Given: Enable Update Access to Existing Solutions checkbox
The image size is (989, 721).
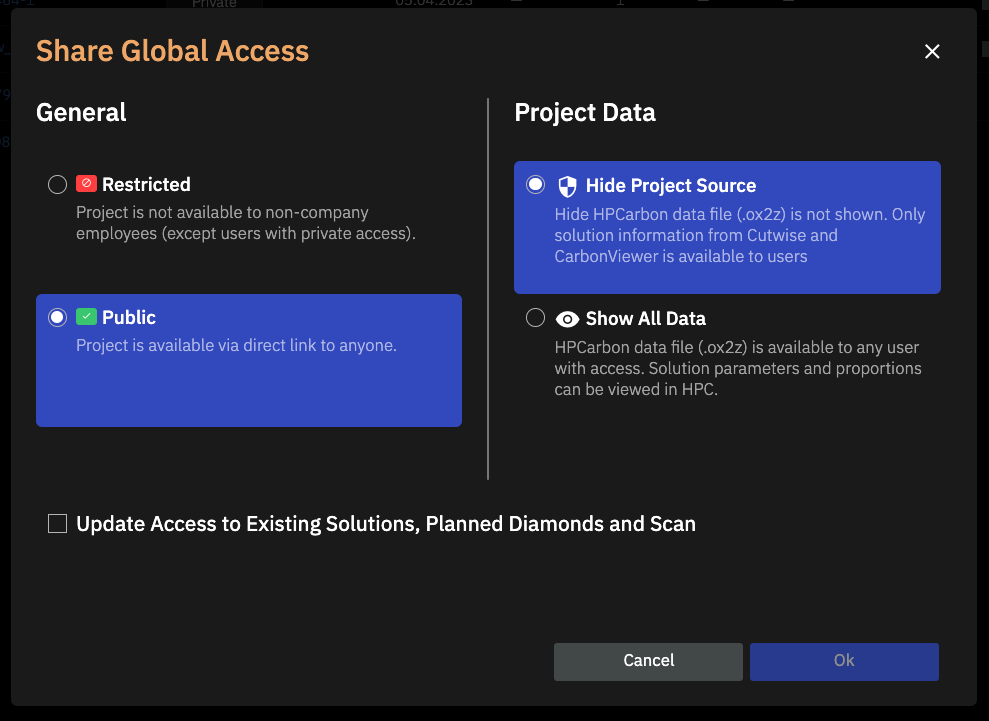Looking at the screenshot, I should pyautogui.click(x=57, y=524).
